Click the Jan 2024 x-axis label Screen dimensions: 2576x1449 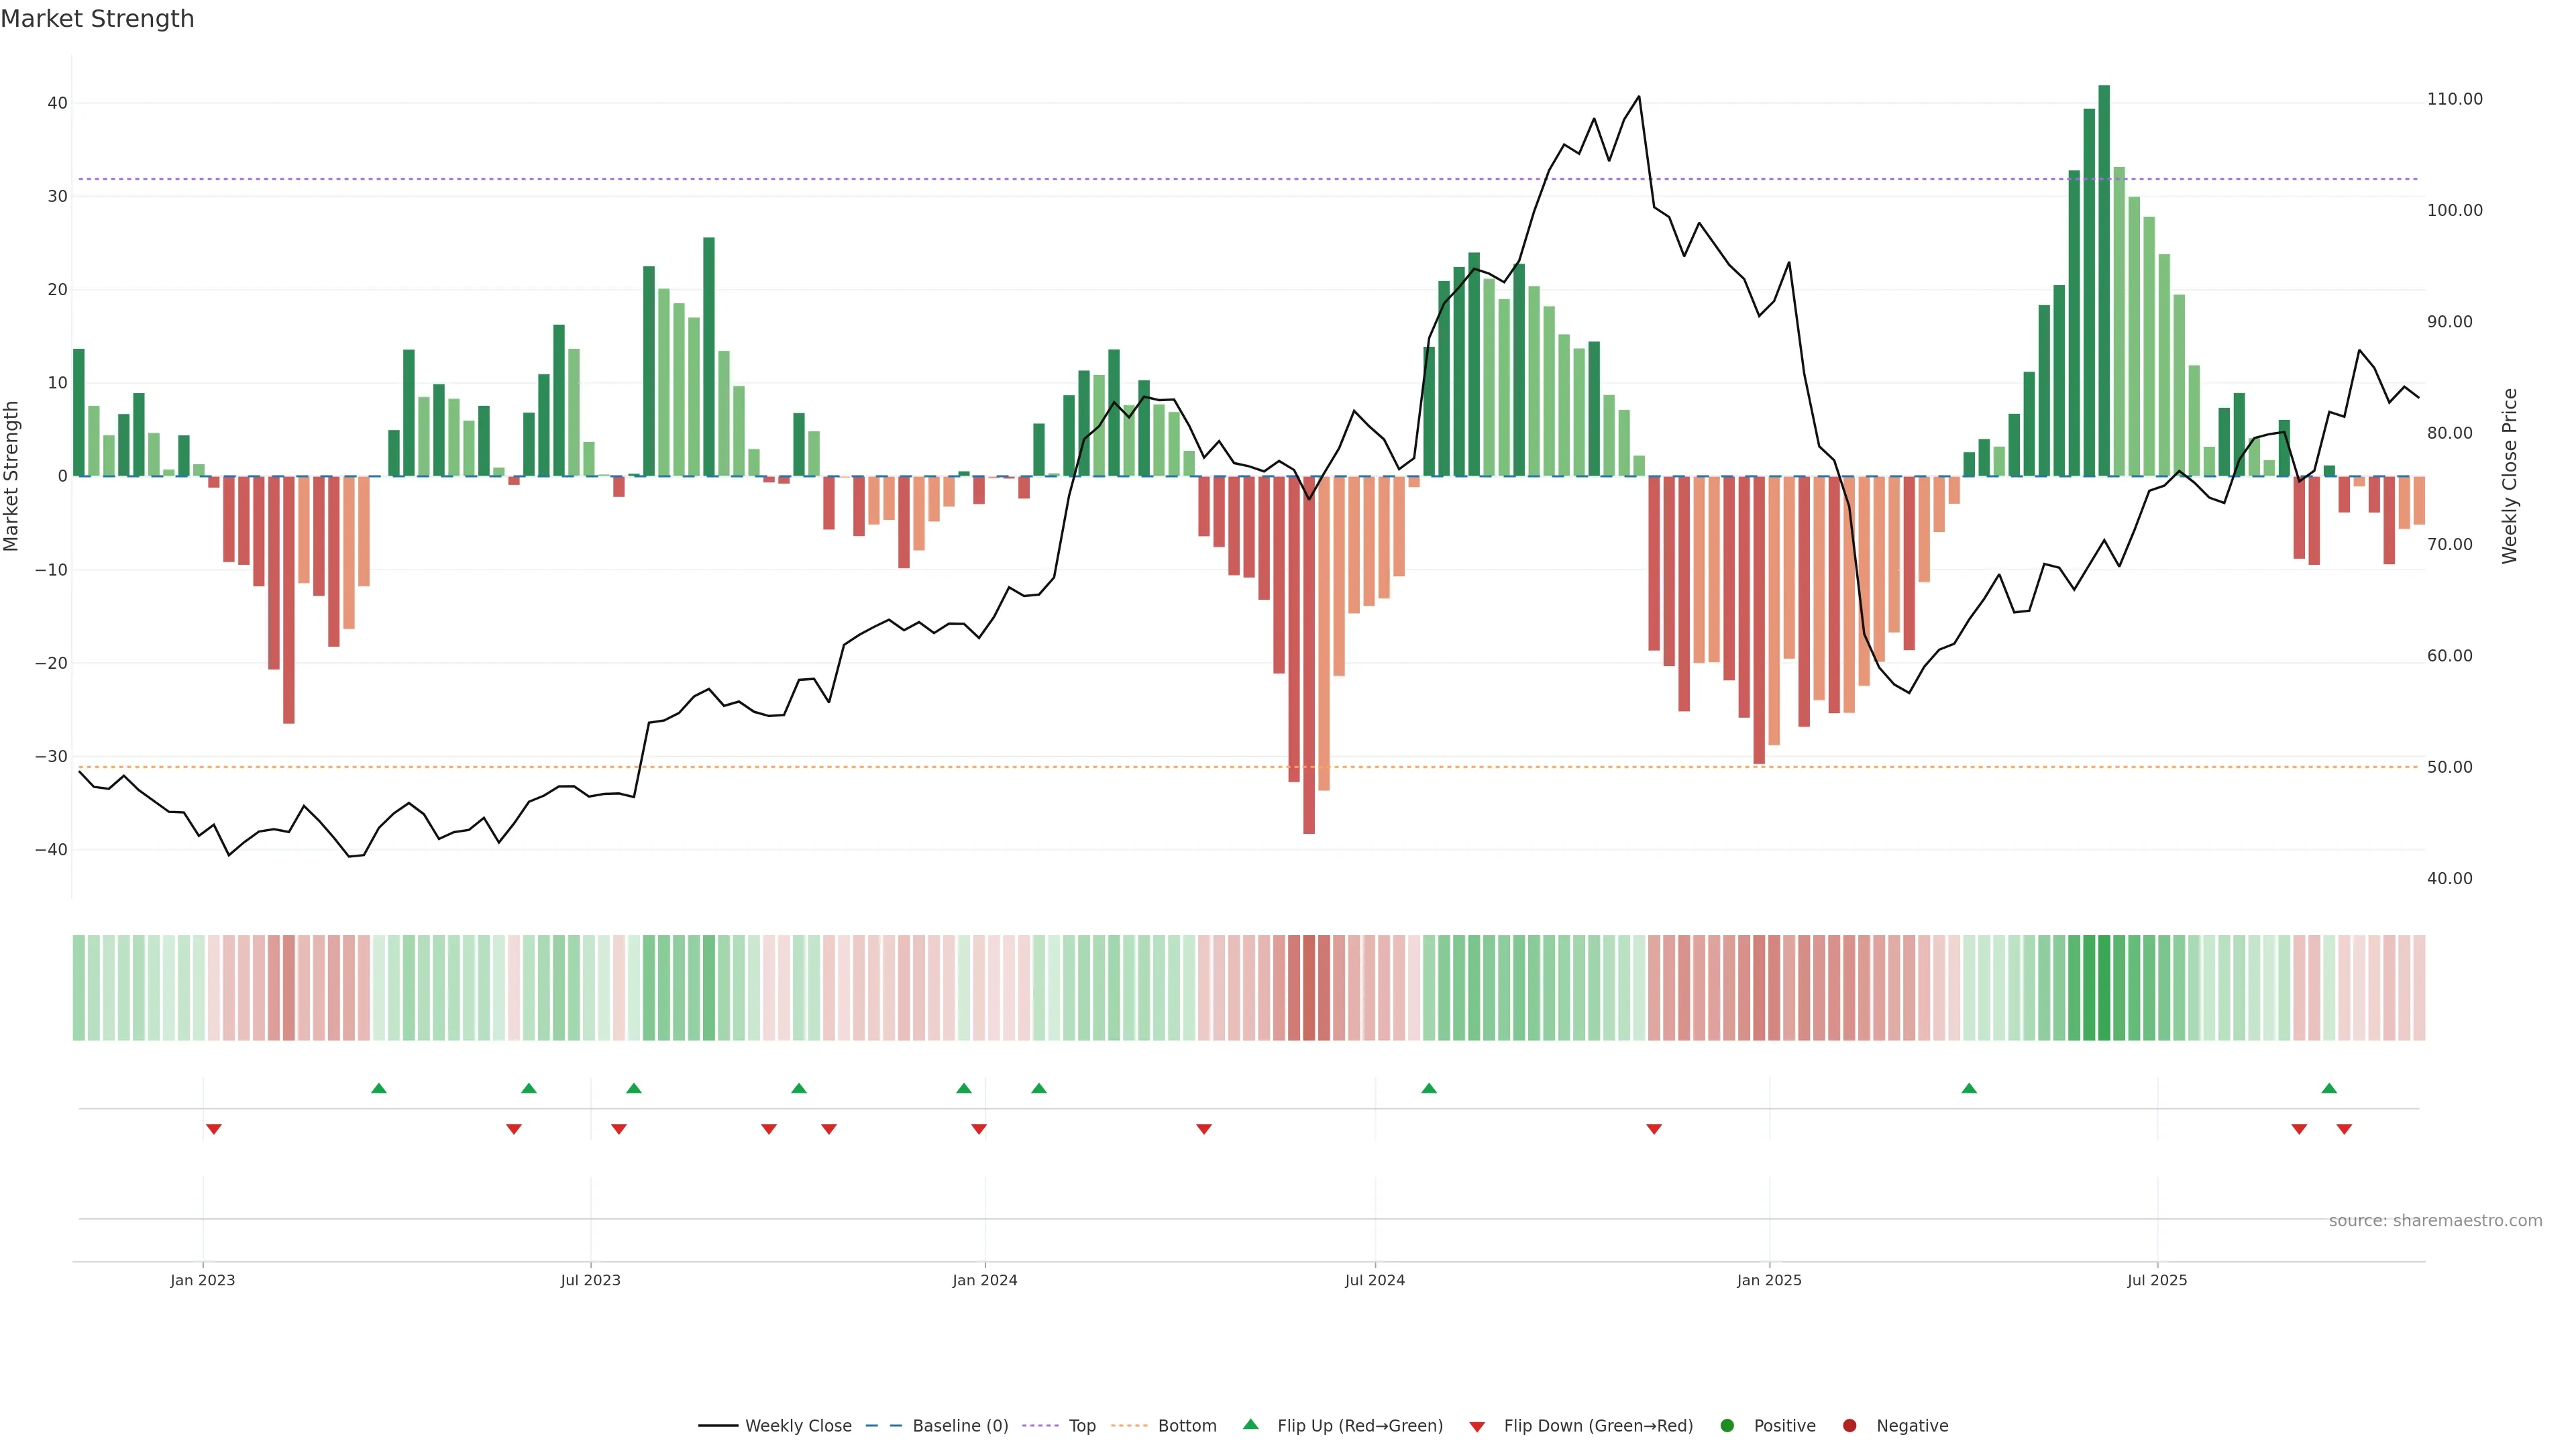tap(985, 1280)
